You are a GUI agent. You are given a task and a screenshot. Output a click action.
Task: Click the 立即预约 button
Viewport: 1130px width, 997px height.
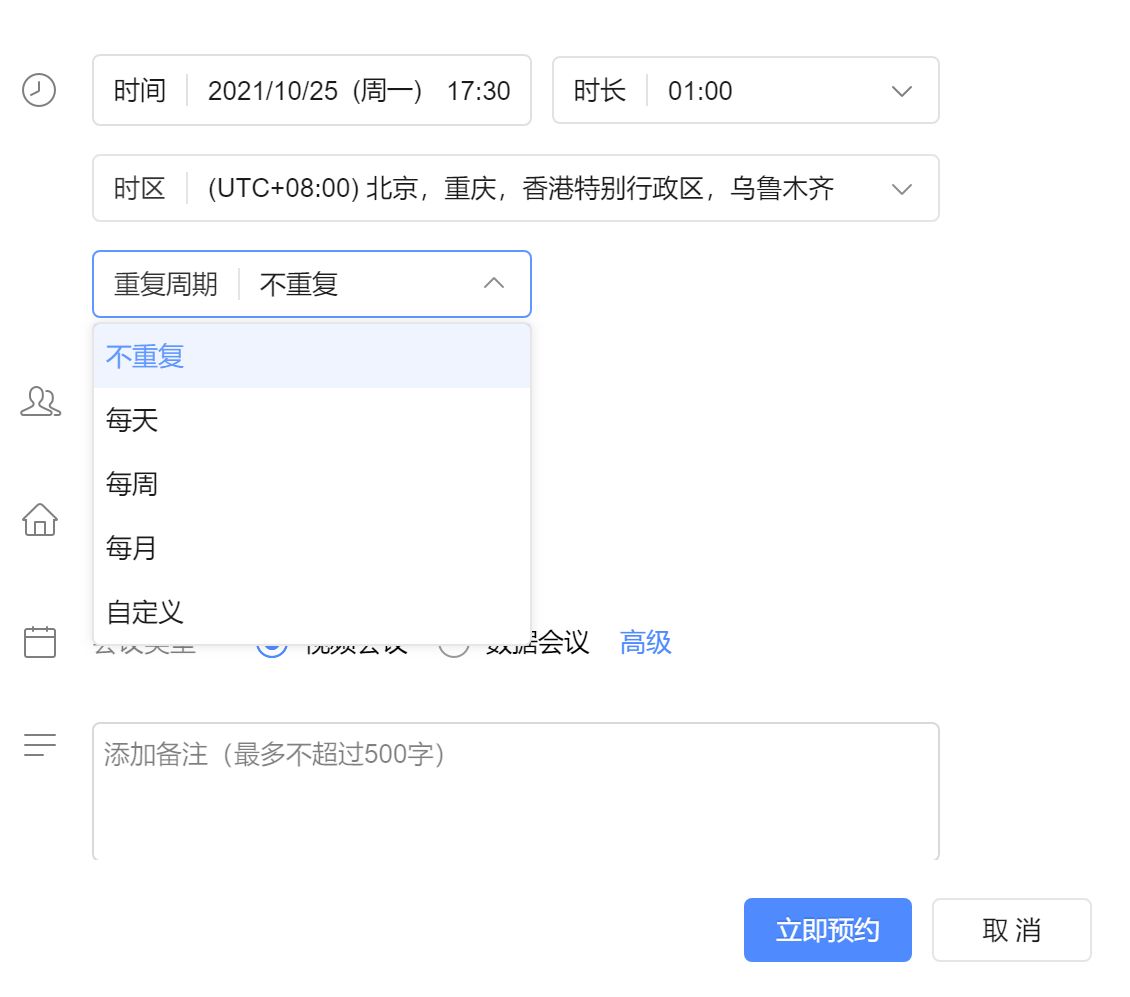pyautogui.click(x=828, y=930)
